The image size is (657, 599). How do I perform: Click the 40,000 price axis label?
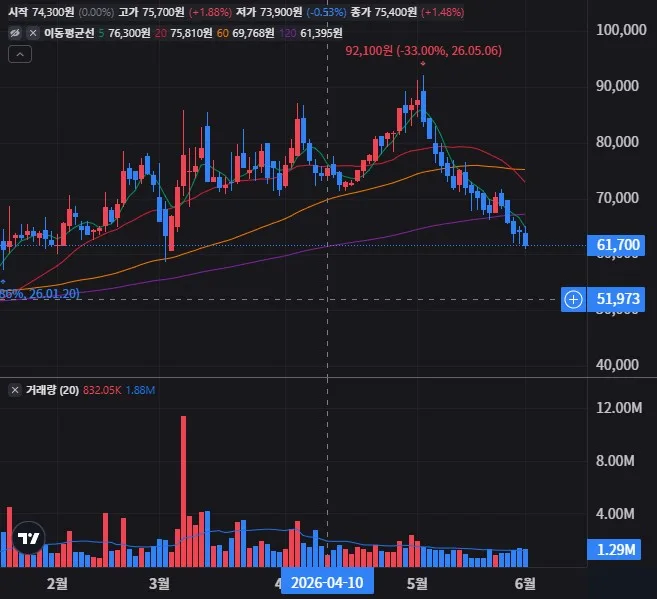pyautogui.click(x=617, y=364)
